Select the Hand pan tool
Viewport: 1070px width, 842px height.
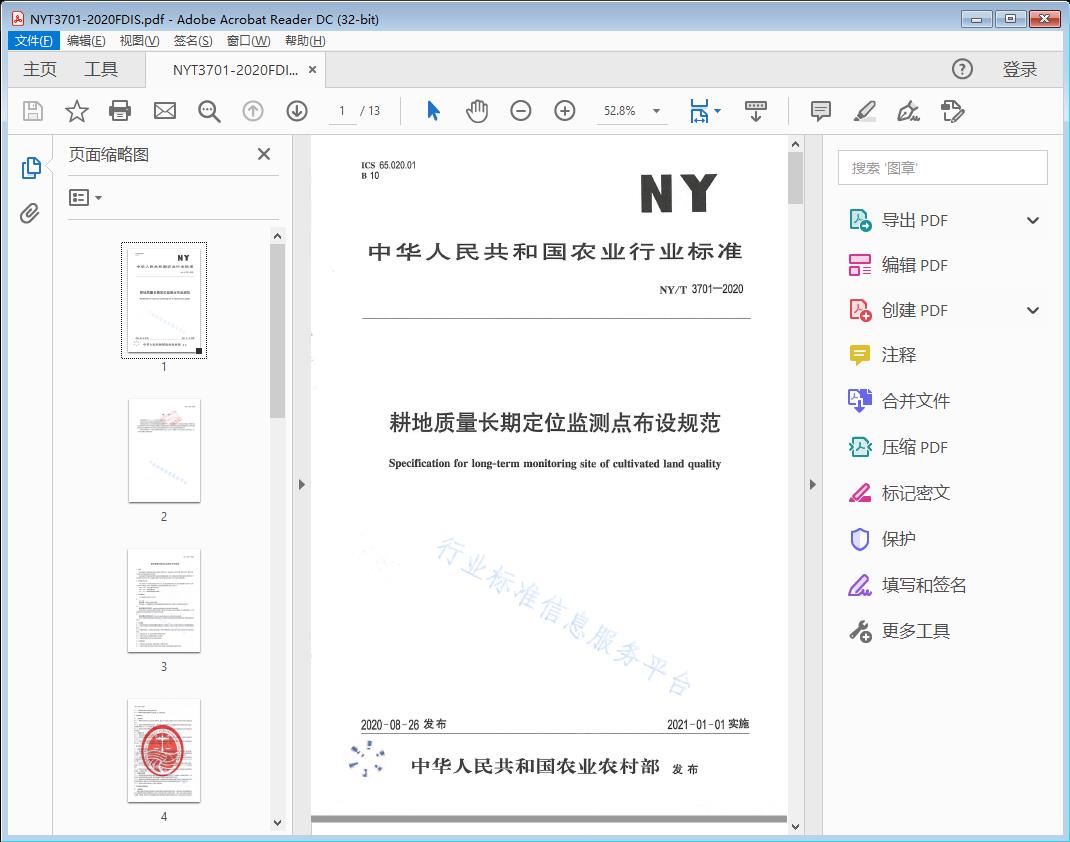[477, 111]
